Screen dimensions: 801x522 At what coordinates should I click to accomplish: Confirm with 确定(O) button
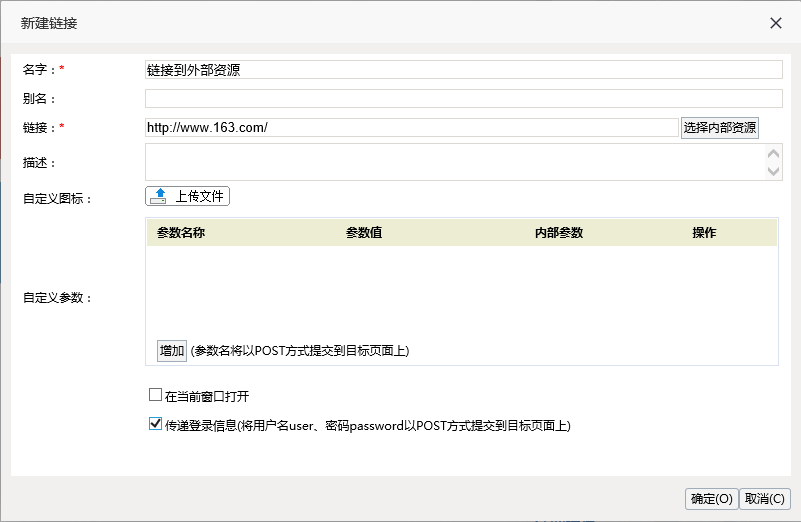(712, 499)
